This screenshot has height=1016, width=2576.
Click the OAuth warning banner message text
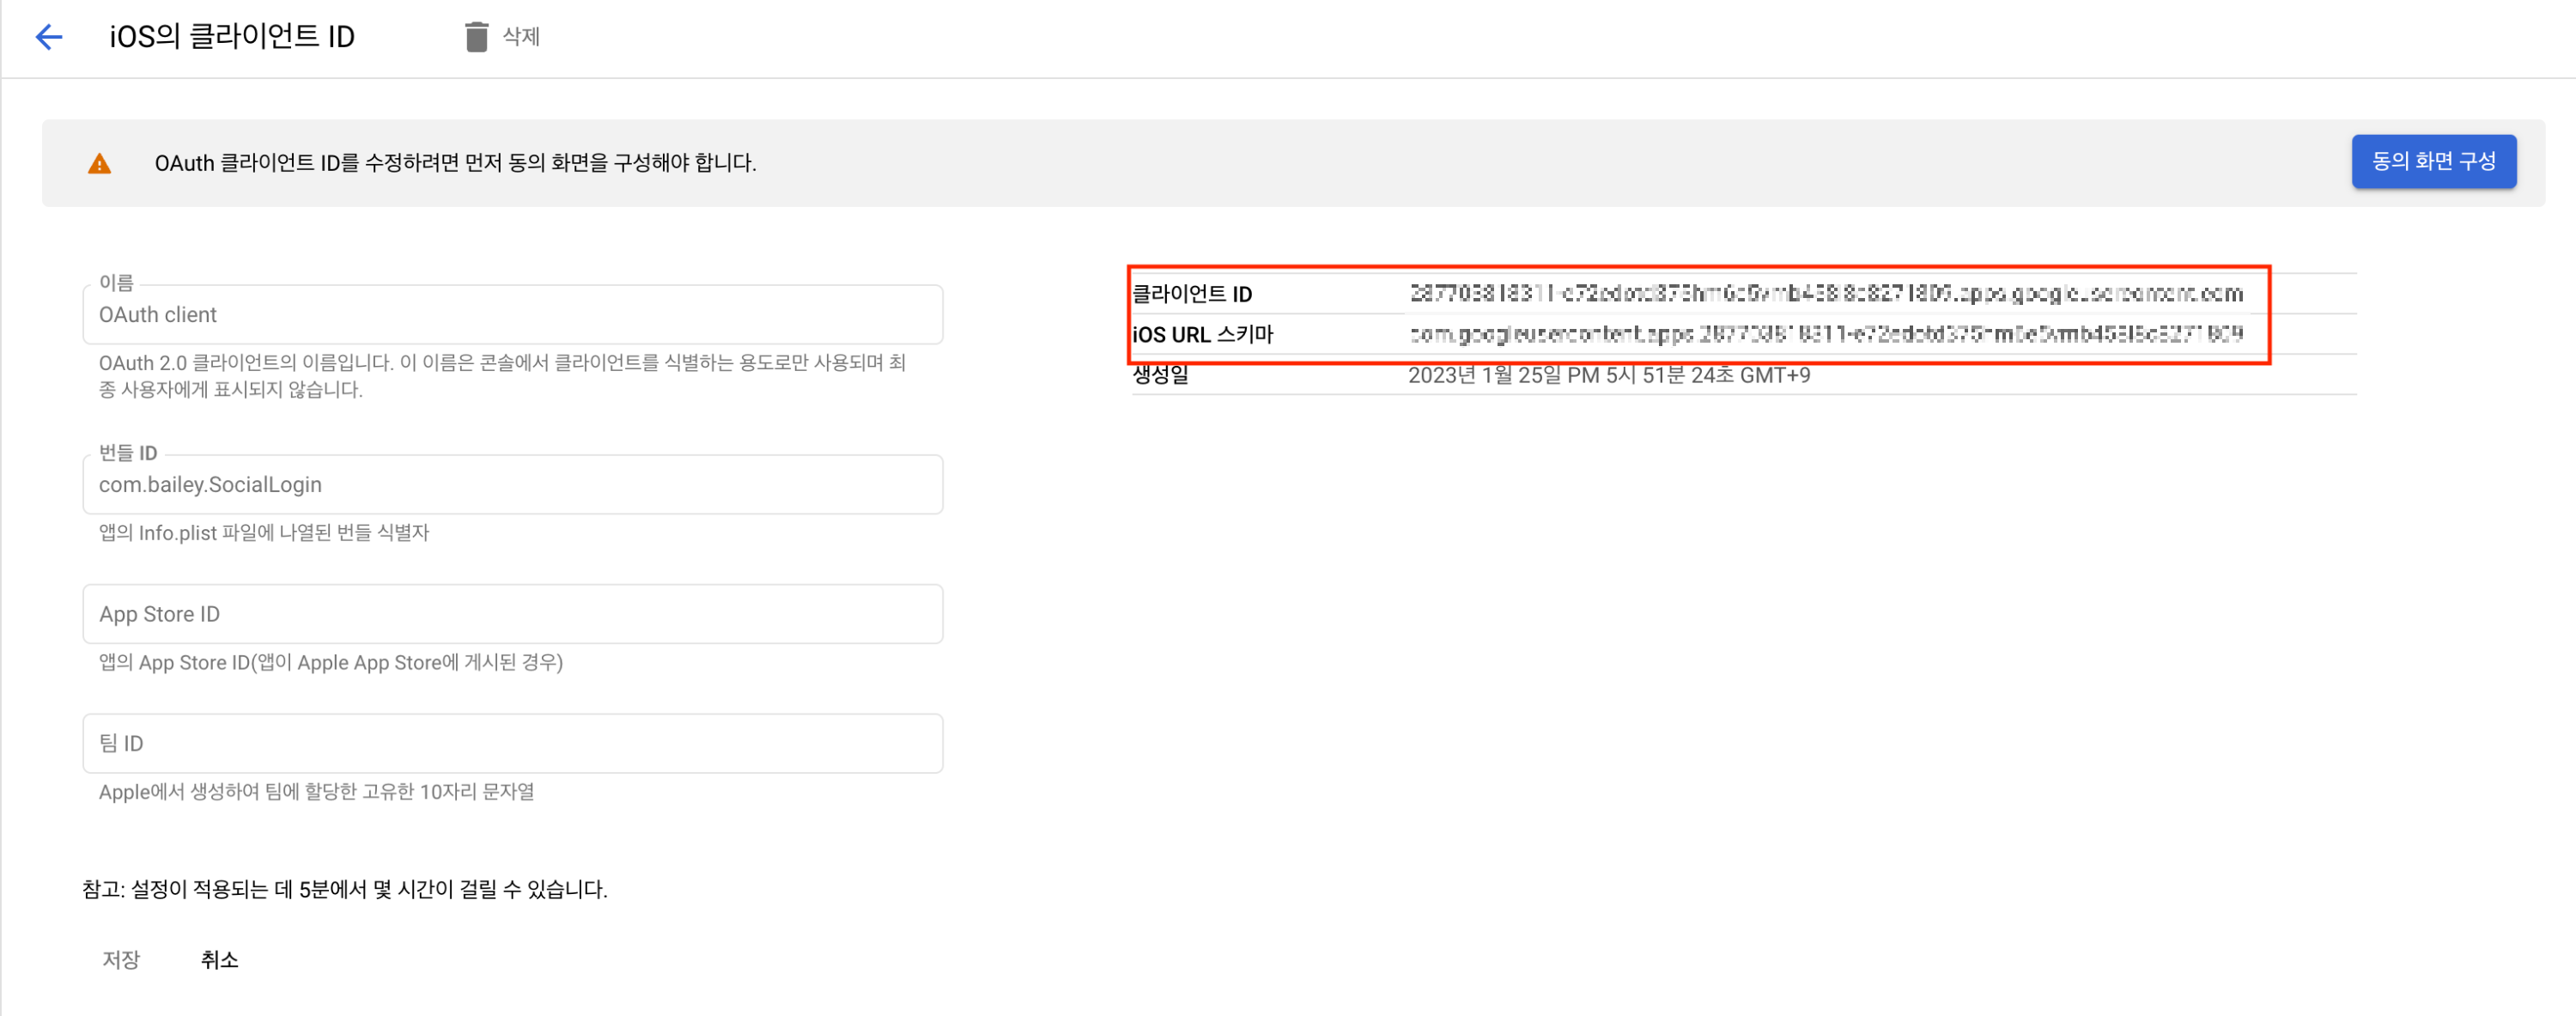(455, 163)
